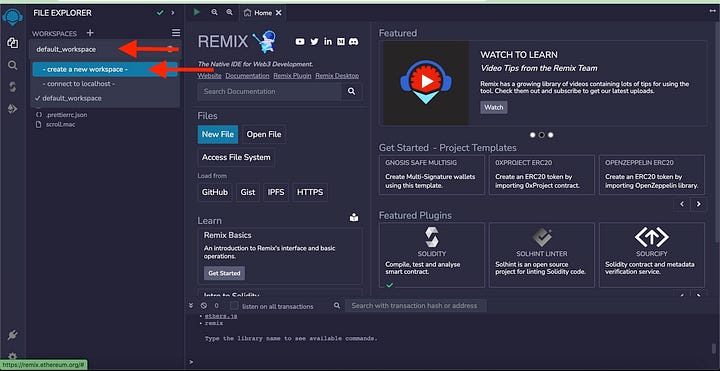
Task: Click the Sourcify plugin logo
Action: click(x=652, y=237)
